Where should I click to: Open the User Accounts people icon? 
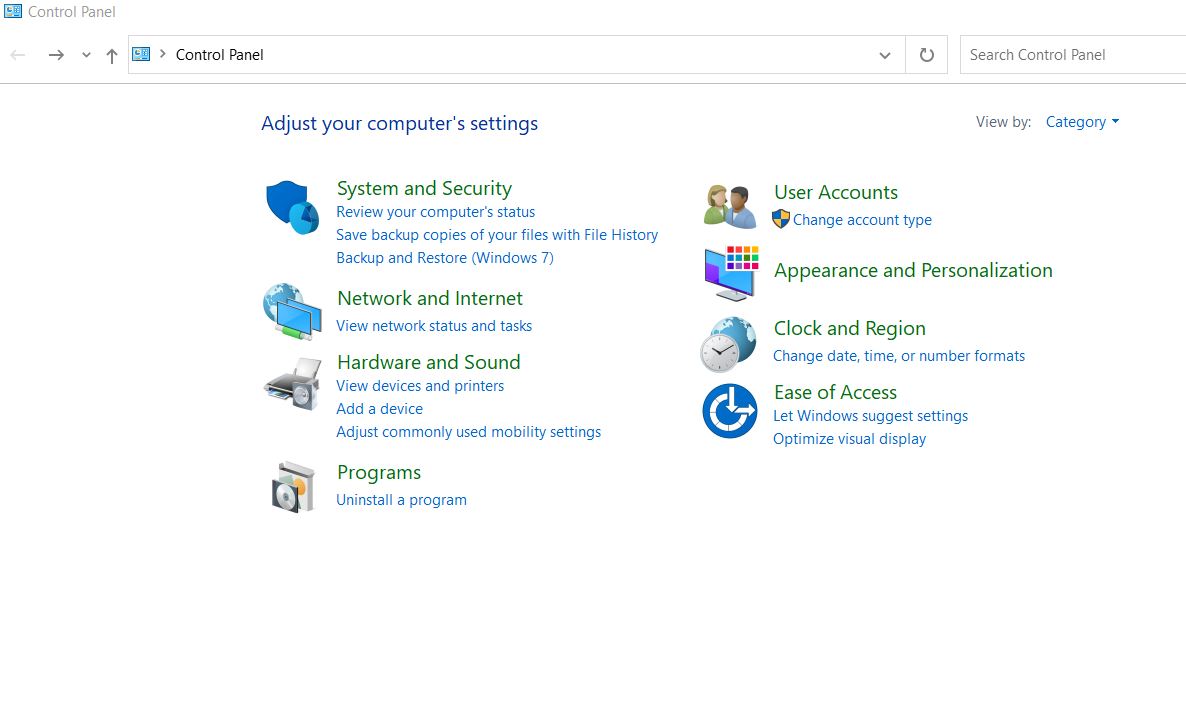pyautogui.click(x=730, y=206)
